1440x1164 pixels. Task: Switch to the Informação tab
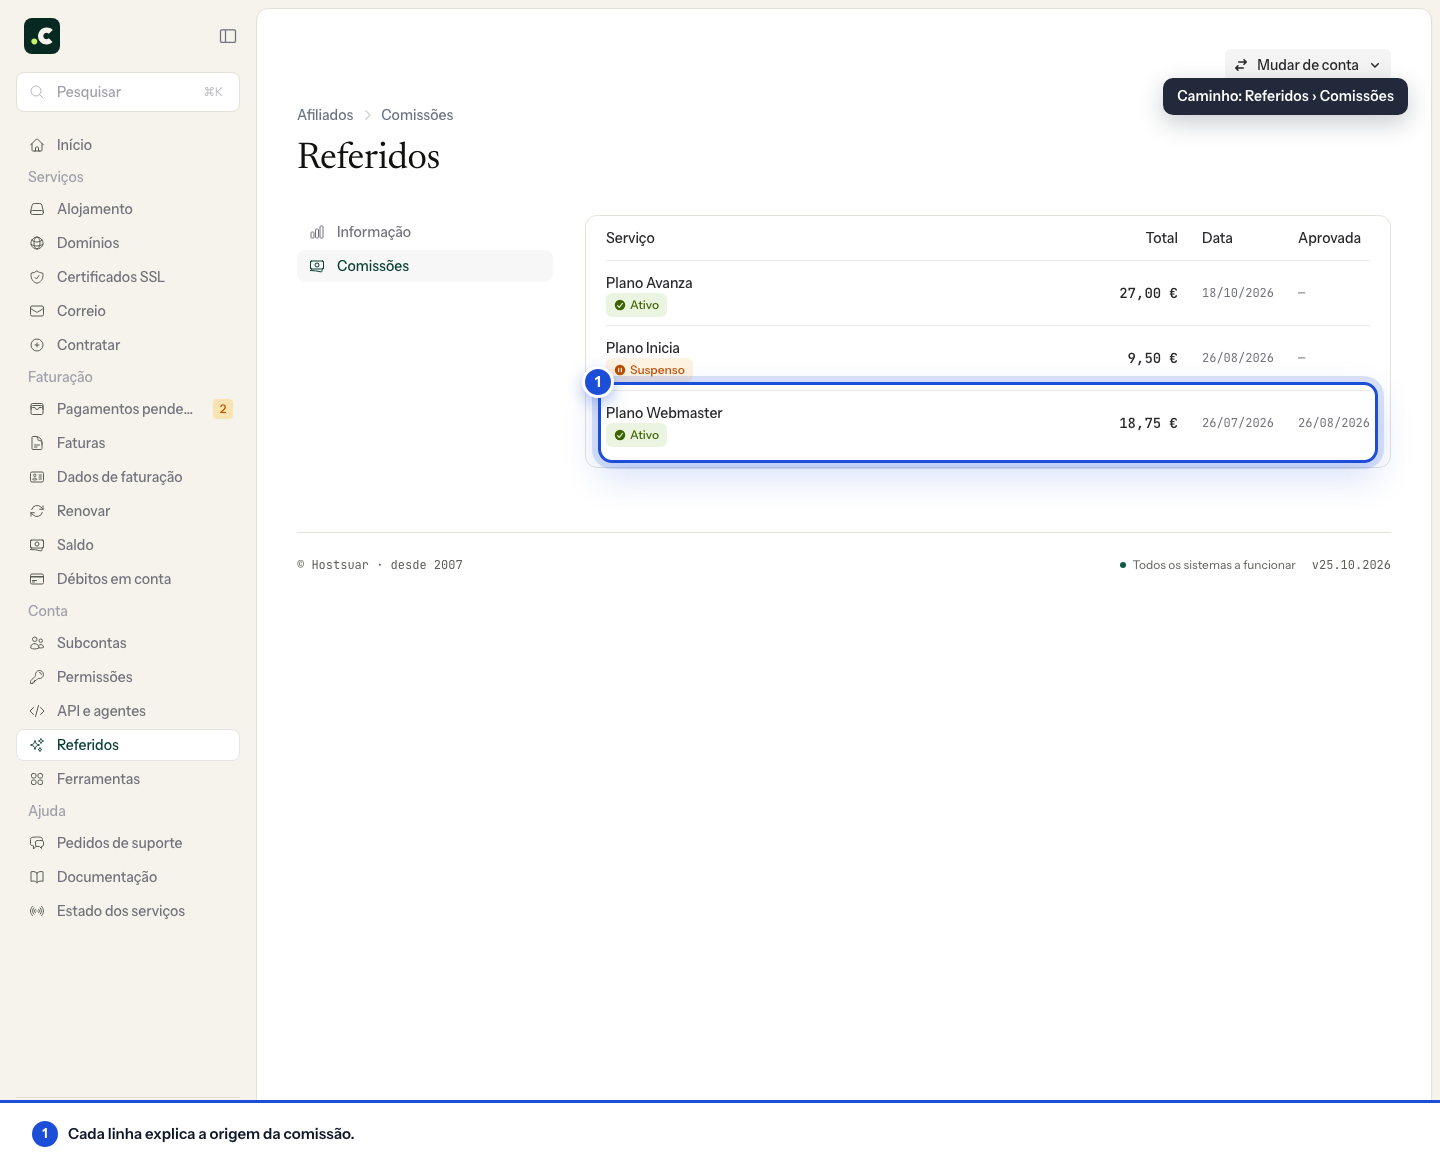(x=425, y=232)
